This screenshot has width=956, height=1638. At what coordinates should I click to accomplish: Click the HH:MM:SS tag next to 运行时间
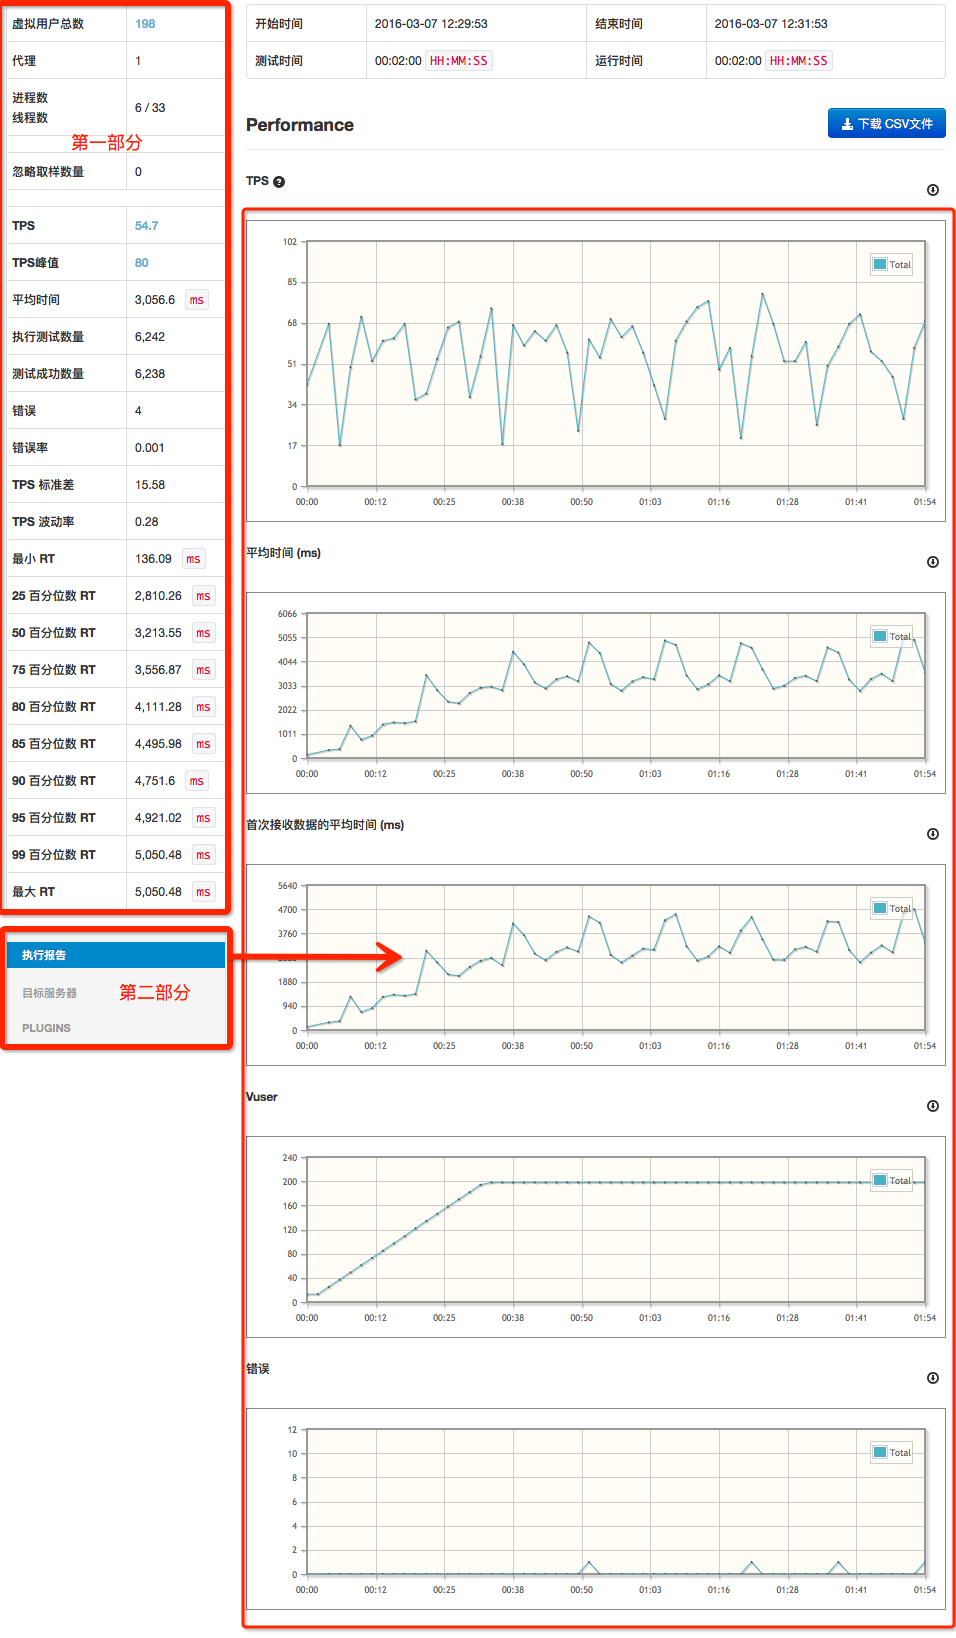point(799,61)
